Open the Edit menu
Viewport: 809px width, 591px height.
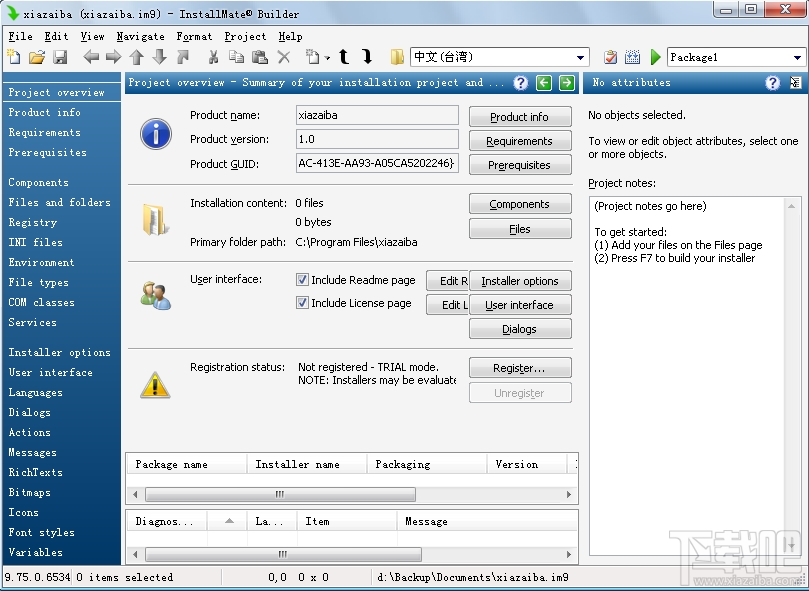56,37
